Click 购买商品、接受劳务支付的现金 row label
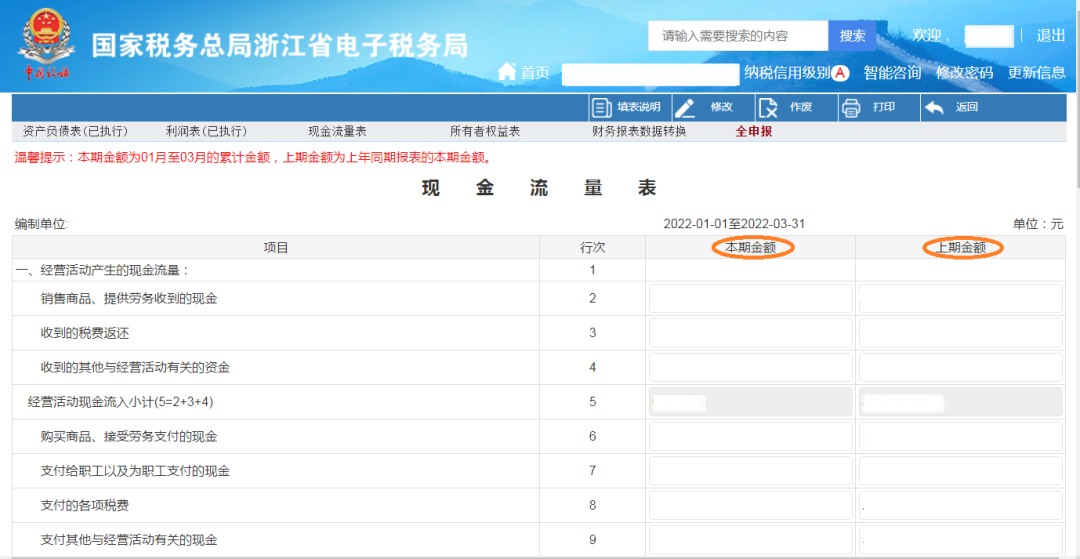Image resolution: width=1080 pixels, height=559 pixels. [129, 436]
